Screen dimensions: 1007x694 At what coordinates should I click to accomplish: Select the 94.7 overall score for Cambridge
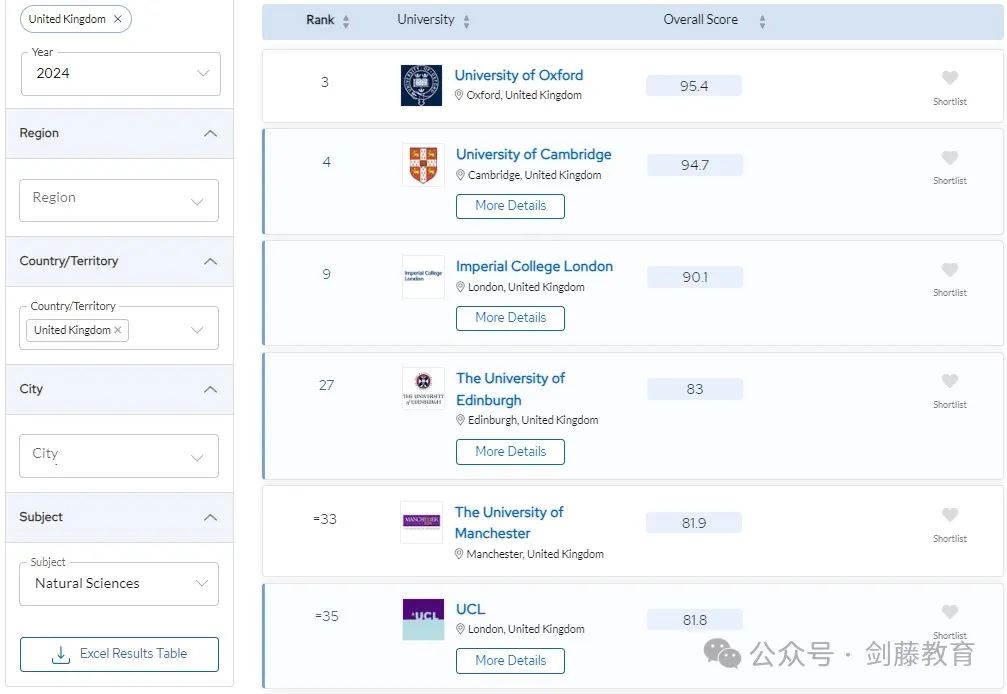pyautogui.click(x=695, y=165)
